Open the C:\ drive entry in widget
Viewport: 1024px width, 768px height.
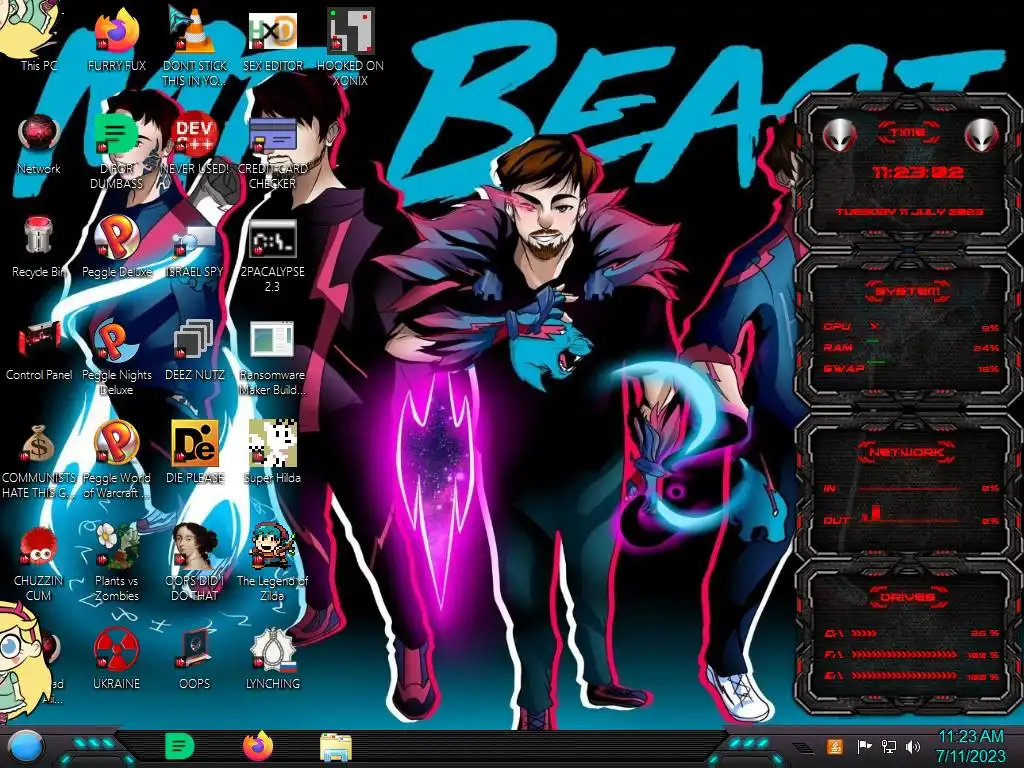[x=911, y=633]
